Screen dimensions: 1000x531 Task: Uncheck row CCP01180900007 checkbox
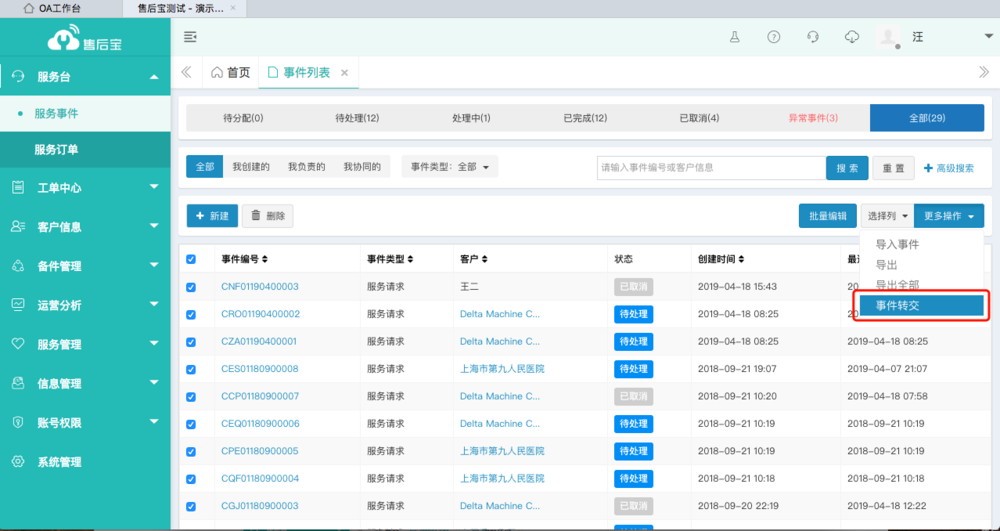(x=191, y=396)
